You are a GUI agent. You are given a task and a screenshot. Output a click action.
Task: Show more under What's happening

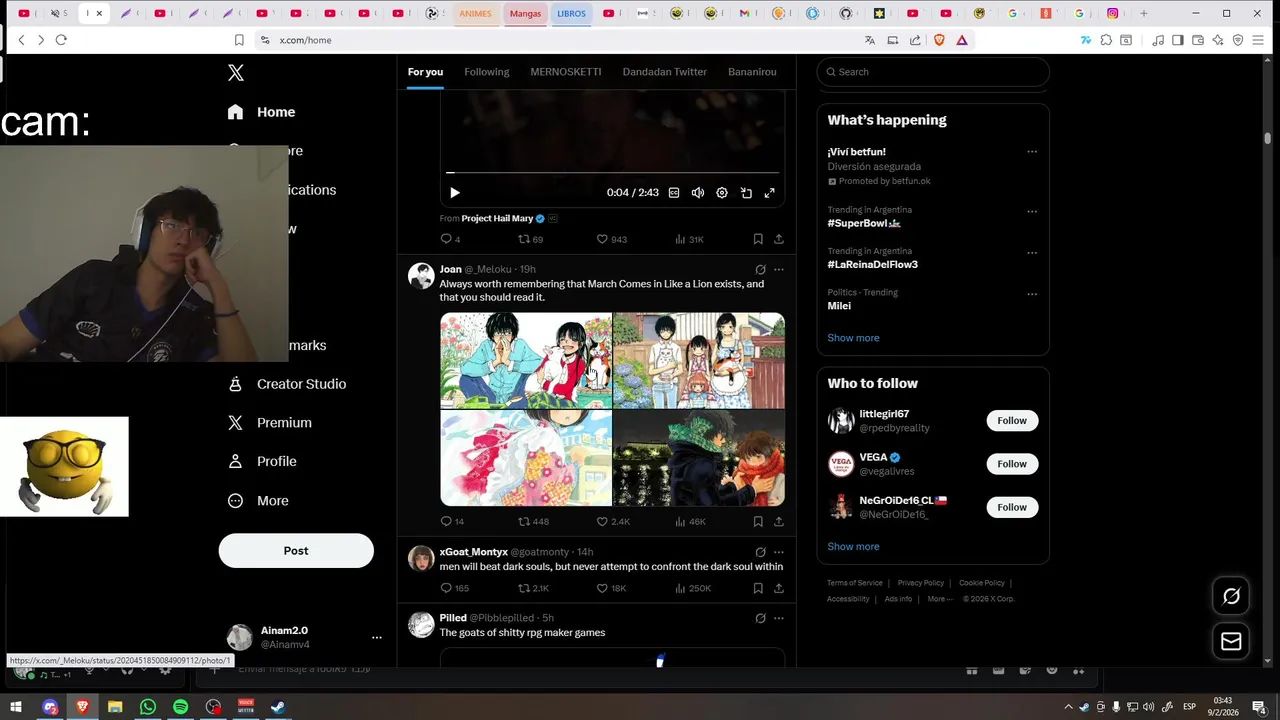click(853, 338)
